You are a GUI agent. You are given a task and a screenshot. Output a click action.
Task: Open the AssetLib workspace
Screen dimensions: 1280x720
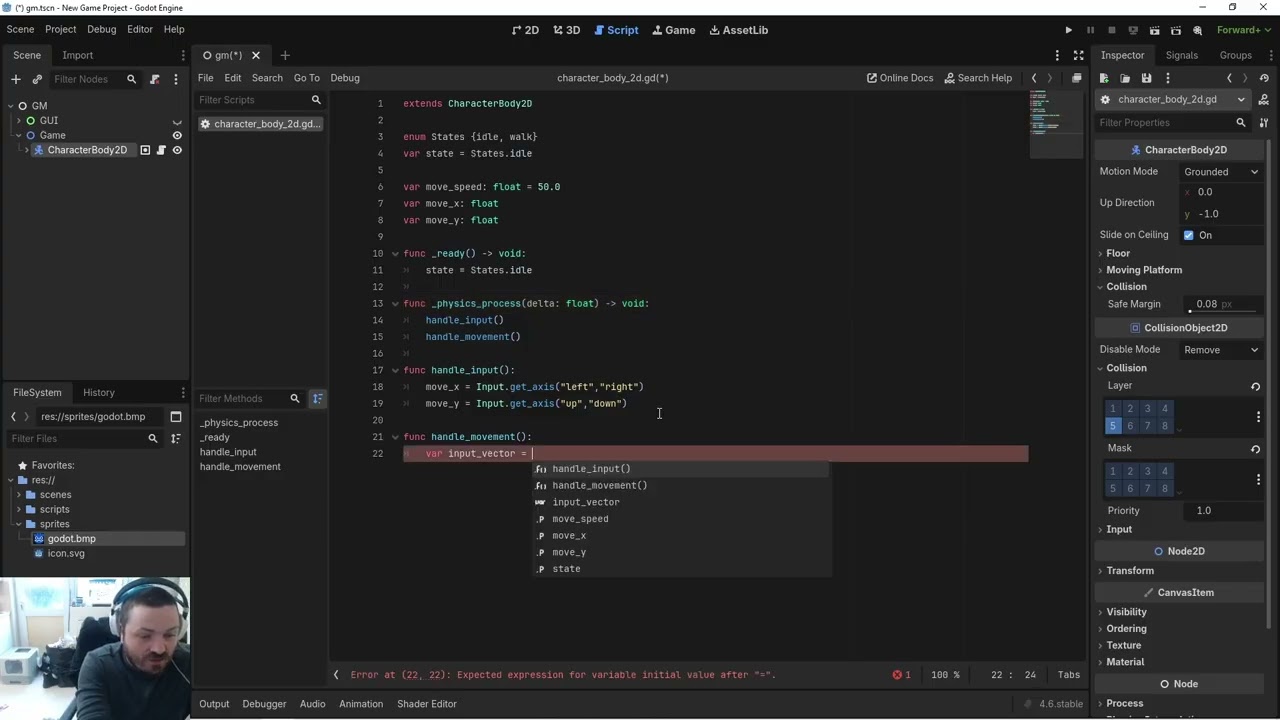[739, 30]
